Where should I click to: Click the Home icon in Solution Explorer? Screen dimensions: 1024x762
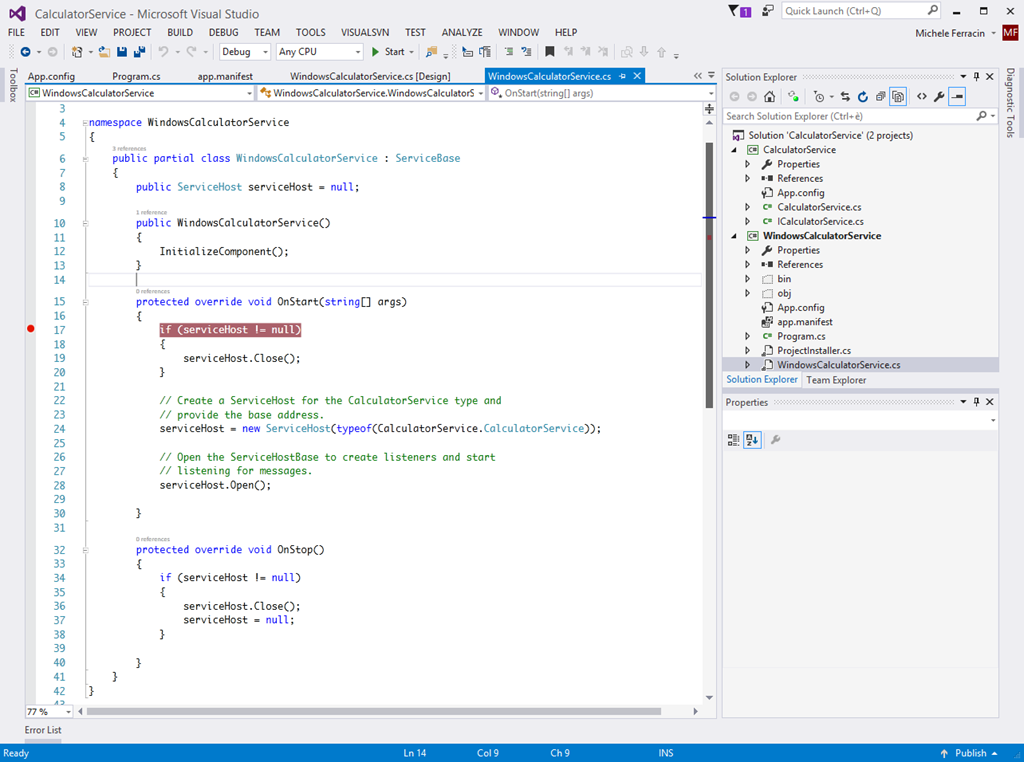(769, 97)
